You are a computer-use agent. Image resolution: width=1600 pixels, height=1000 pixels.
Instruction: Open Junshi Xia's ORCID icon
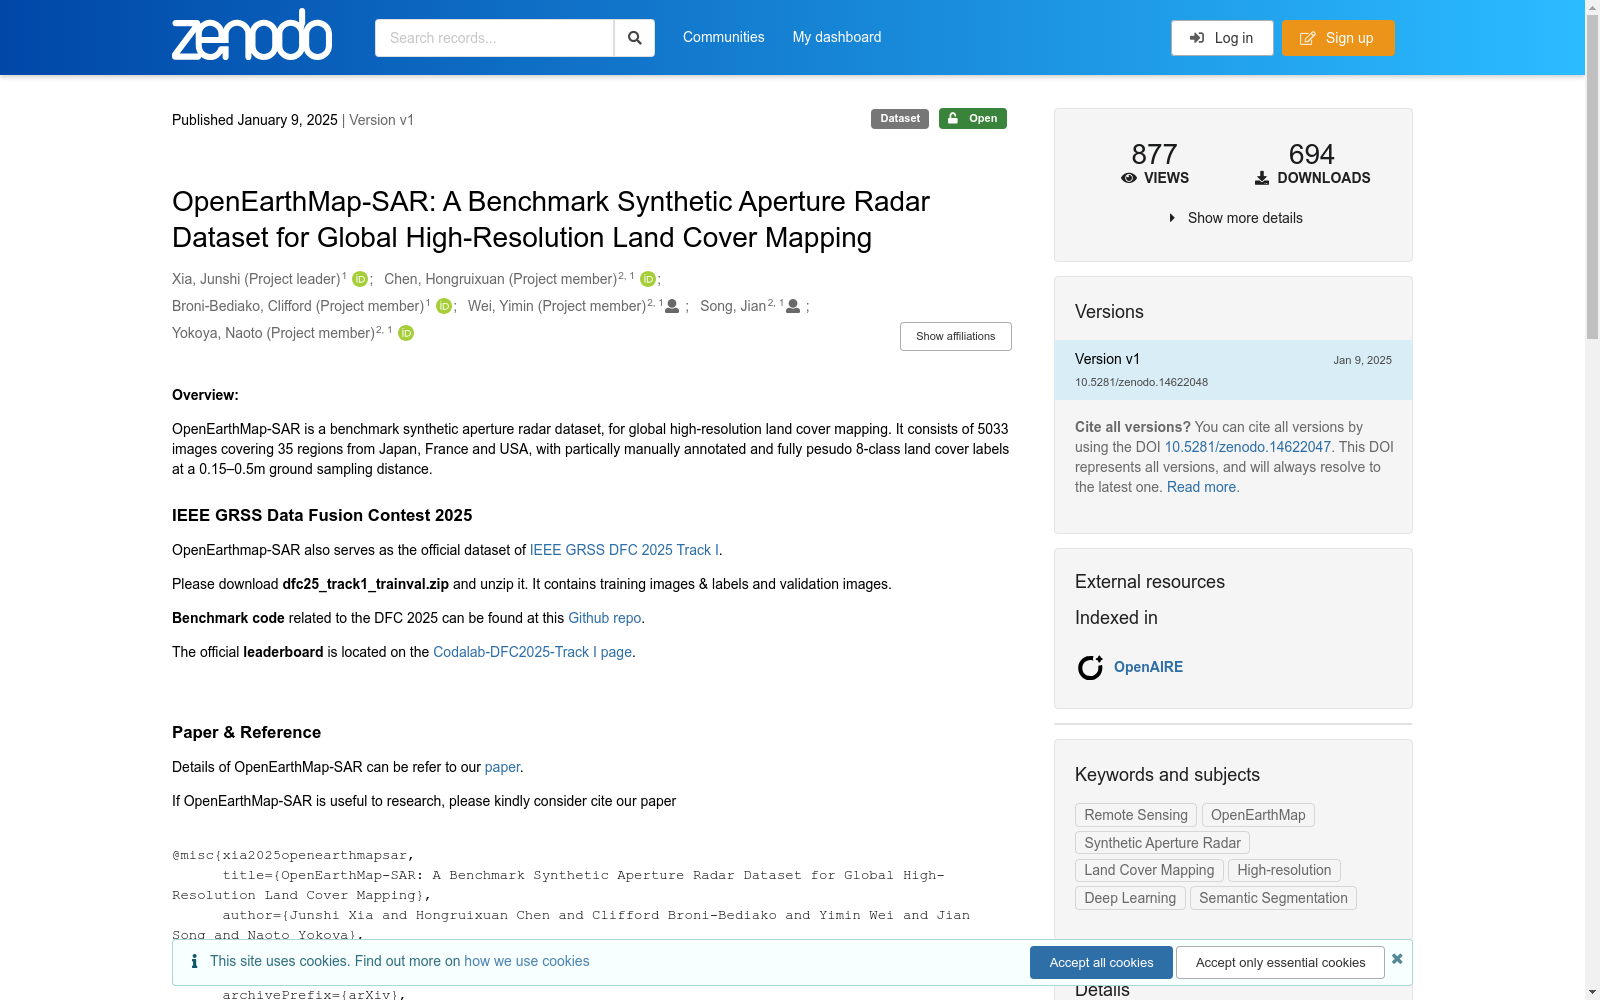coord(360,279)
